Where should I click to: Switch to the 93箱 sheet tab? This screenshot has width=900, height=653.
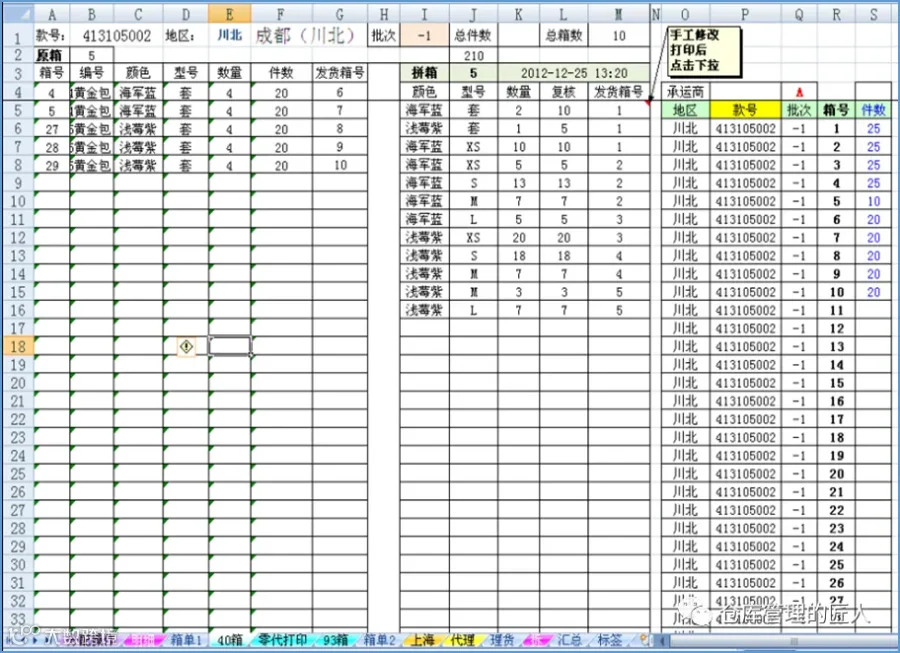[x=335, y=639]
